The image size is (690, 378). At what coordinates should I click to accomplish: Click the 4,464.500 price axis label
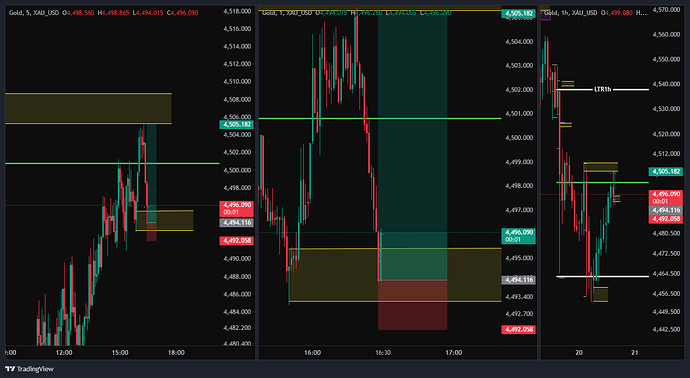pyautogui.click(x=667, y=273)
